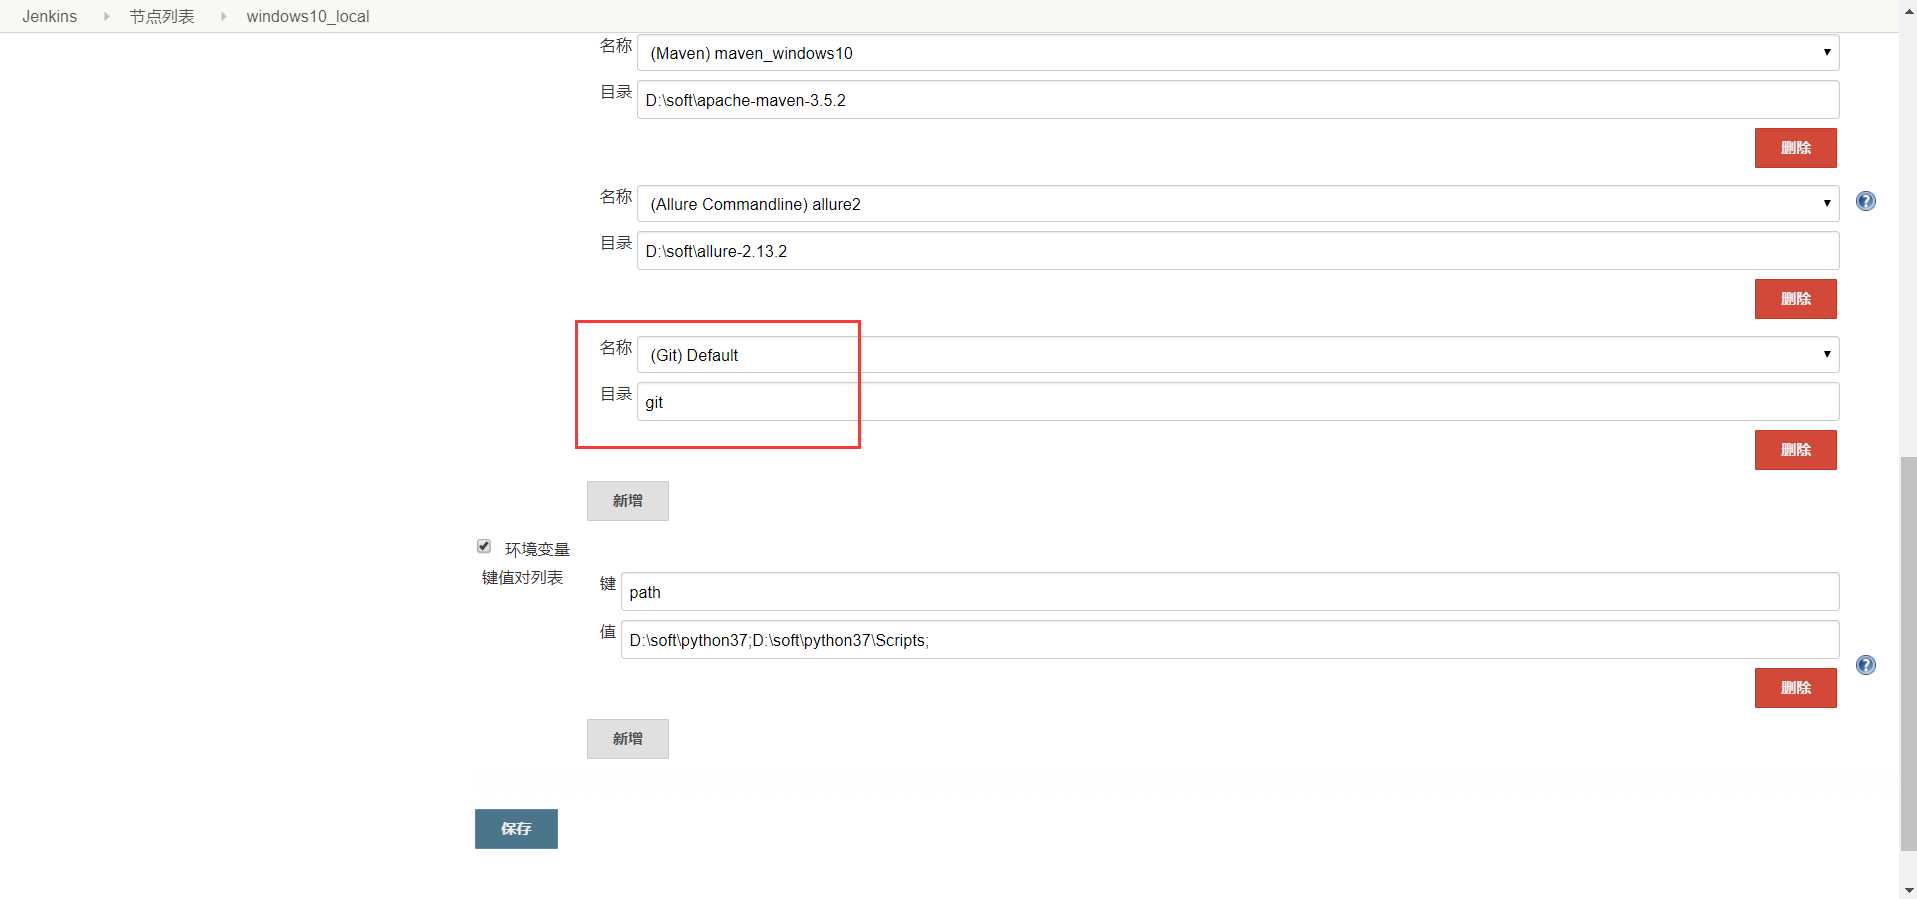Delete the path environment variable entry
This screenshot has width=1917, height=899.
(1795, 688)
